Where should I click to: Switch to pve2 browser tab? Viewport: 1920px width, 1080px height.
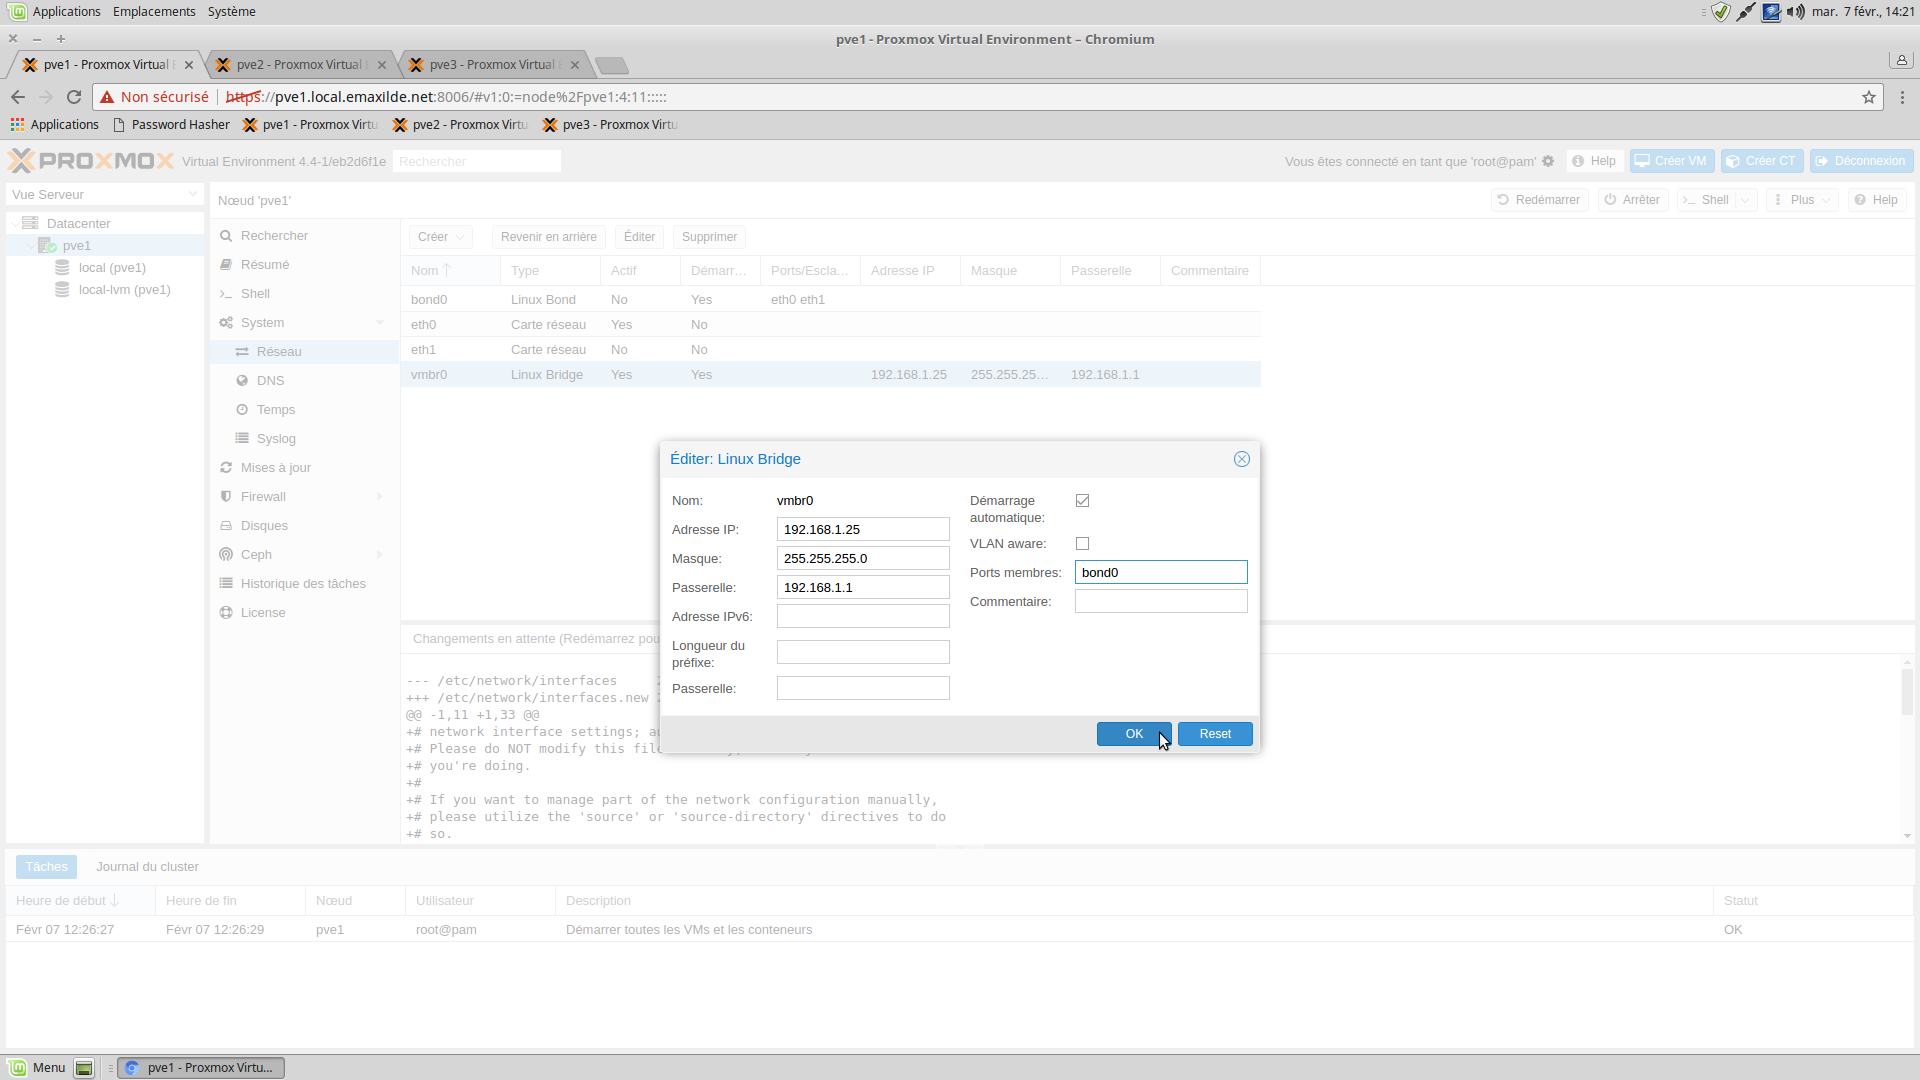pos(303,65)
